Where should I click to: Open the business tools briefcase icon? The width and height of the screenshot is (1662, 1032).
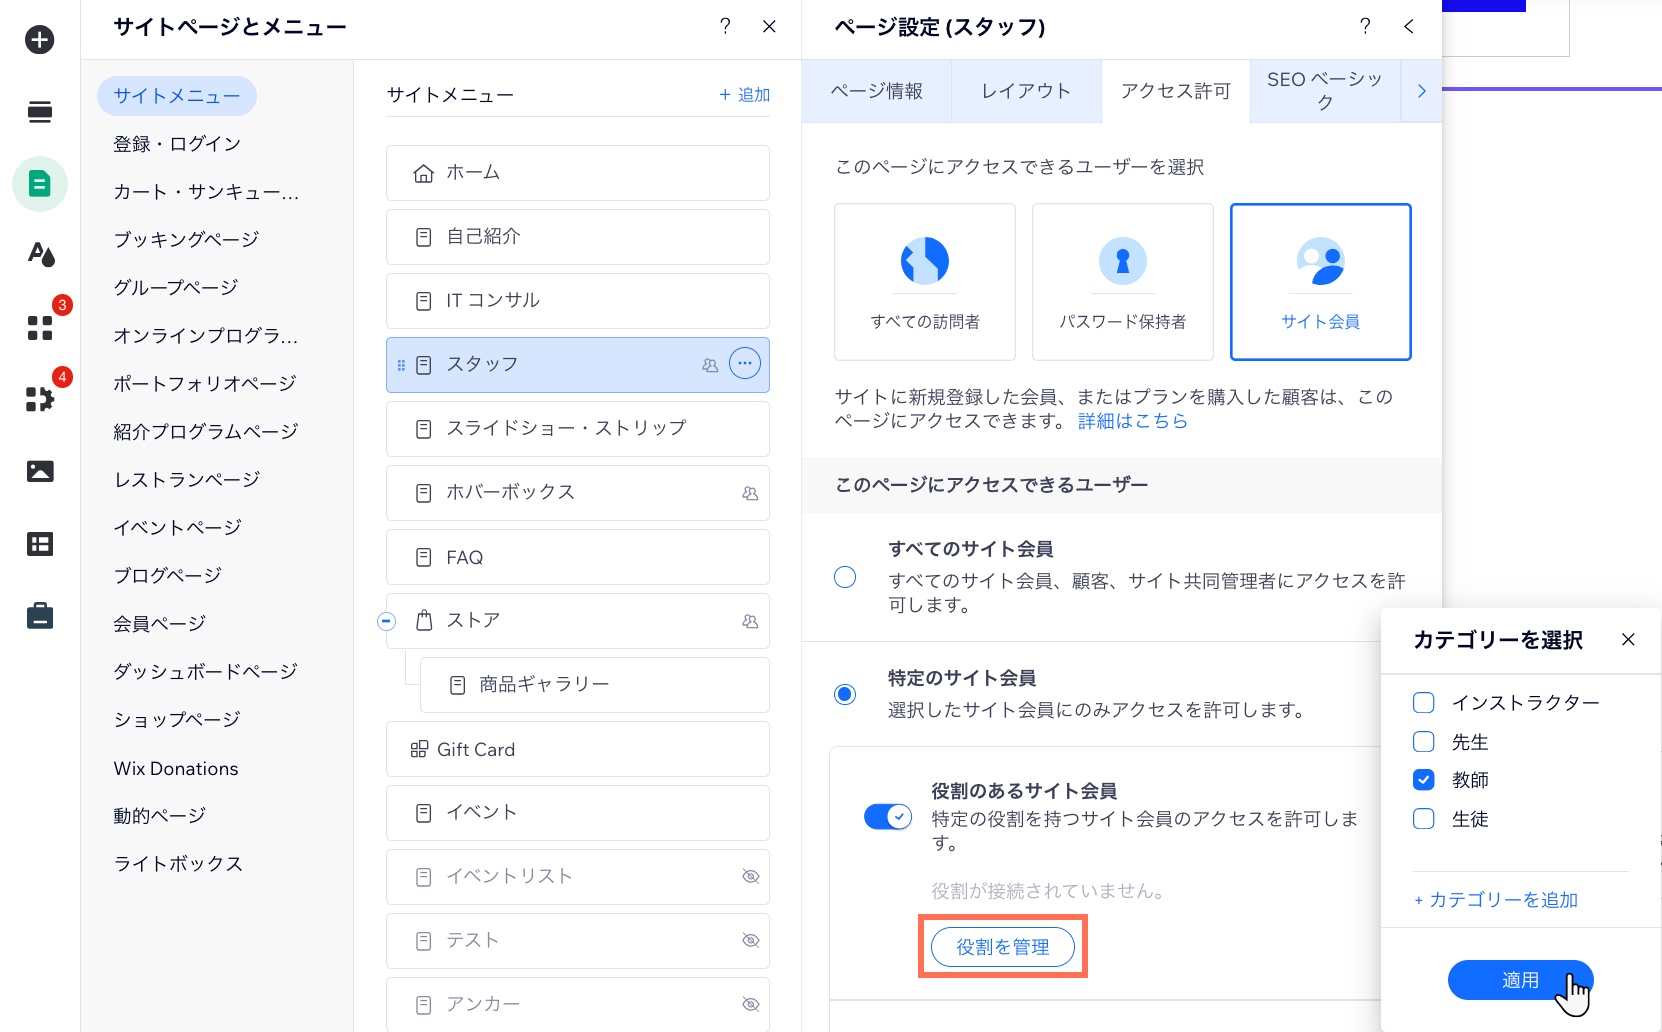(39, 616)
